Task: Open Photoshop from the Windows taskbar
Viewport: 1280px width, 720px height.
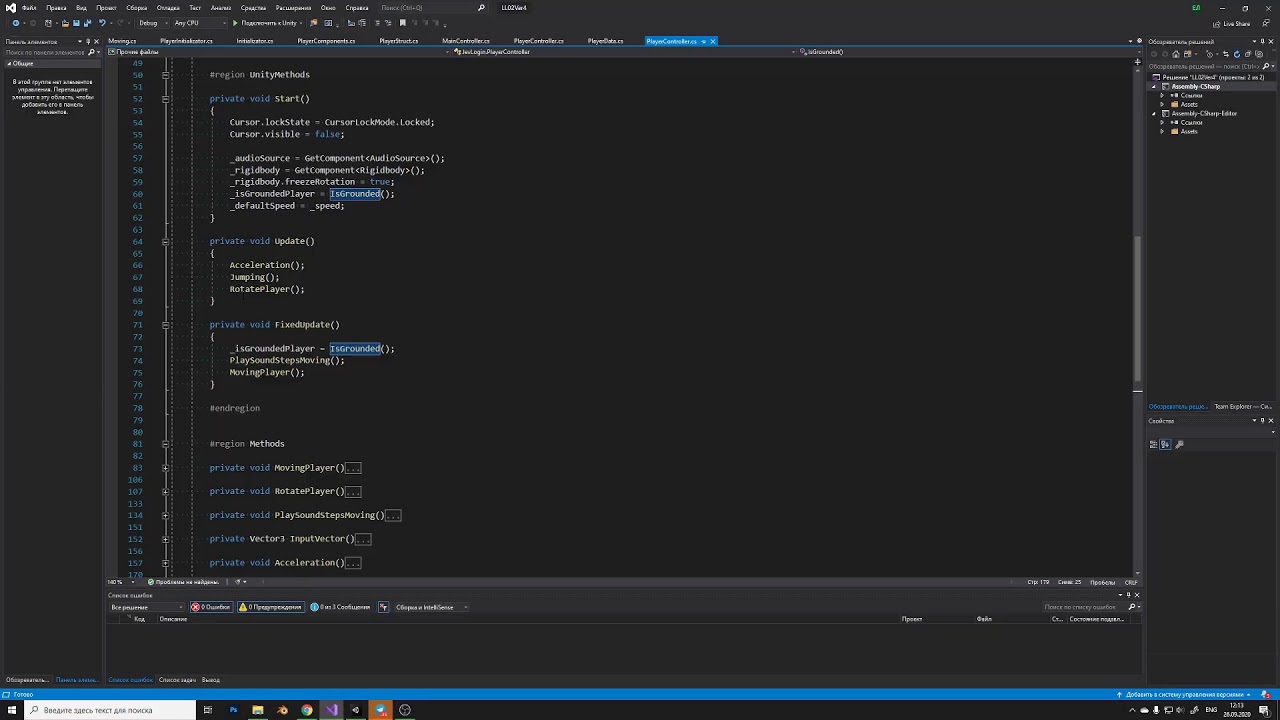Action: pos(233,710)
